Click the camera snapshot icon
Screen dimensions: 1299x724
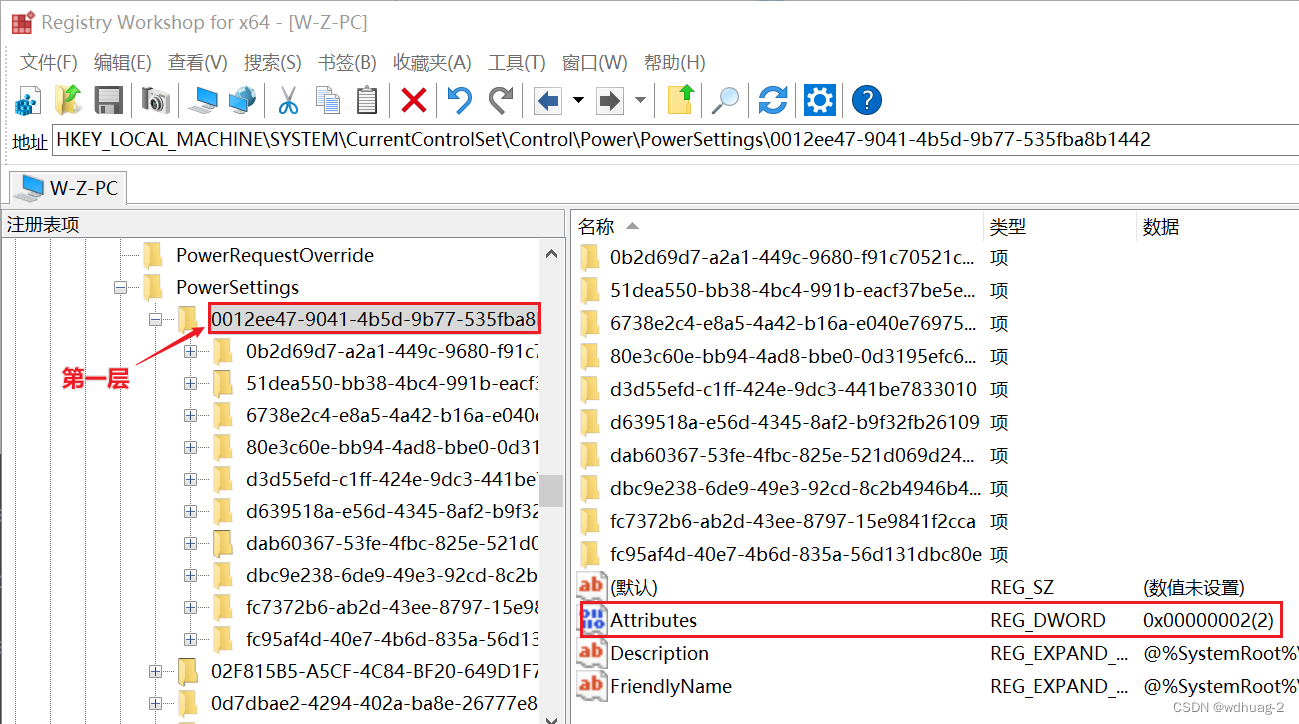155,100
